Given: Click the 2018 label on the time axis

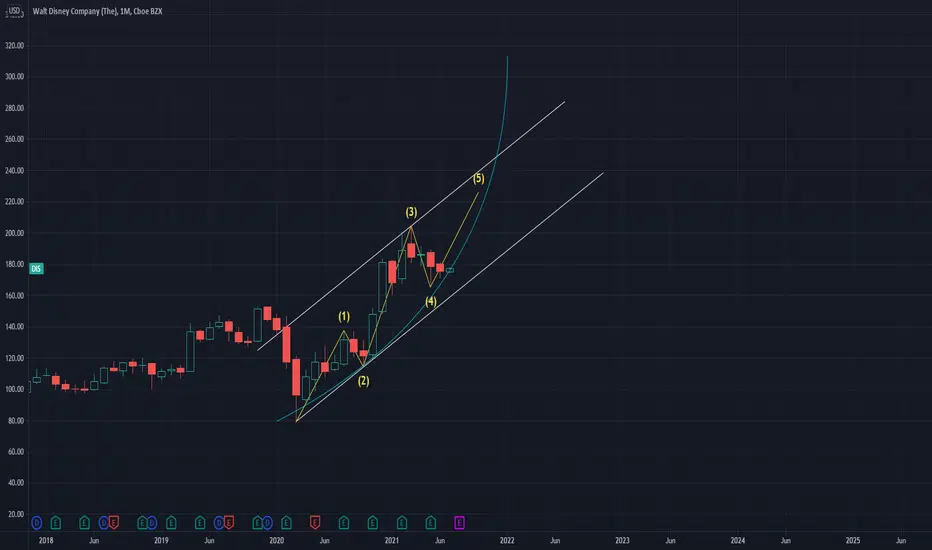Looking at the screenshot, I should (x=46, y=540).
